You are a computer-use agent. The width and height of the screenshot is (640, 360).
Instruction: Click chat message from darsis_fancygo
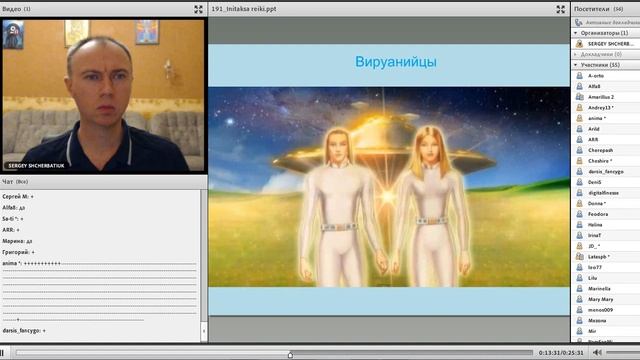tap(24, 330)
